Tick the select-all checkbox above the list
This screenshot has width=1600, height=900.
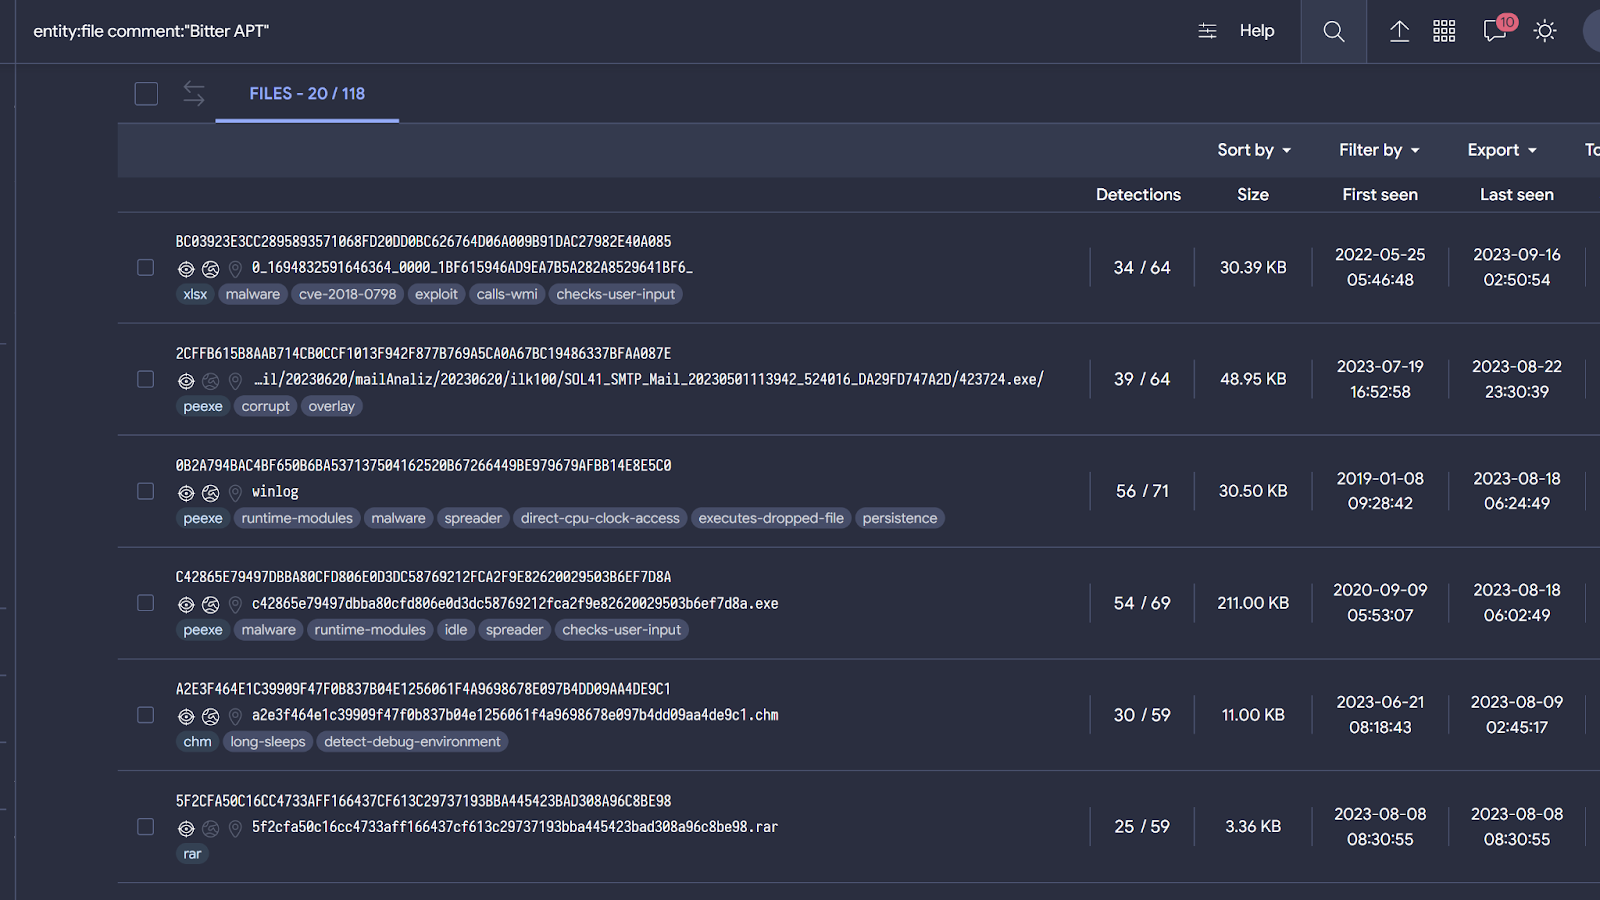click(x=146, y=93)
